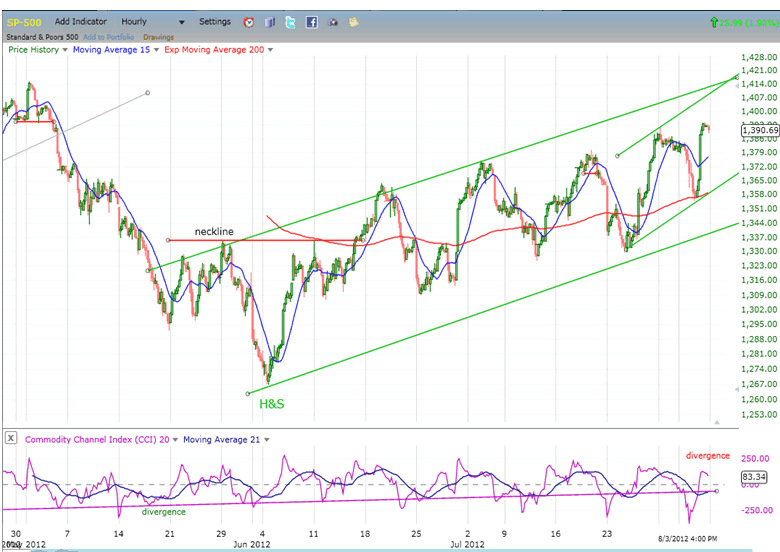780x552 pixels.
Task: Click the green H&S annotation
Action: tap(272, 404)
